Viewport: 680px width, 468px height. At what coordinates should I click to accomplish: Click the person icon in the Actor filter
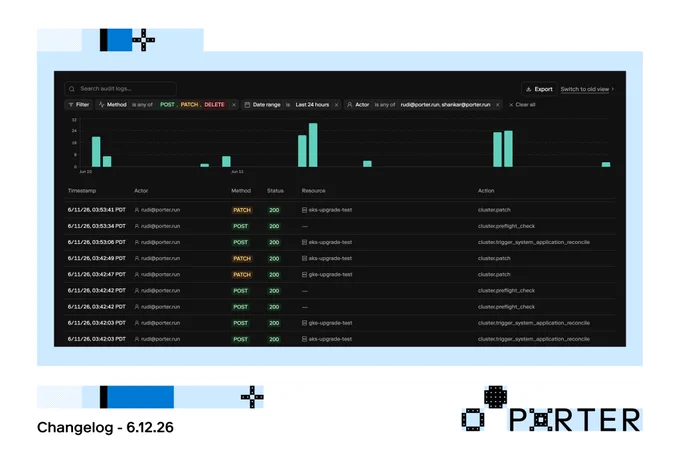point(350,105)
